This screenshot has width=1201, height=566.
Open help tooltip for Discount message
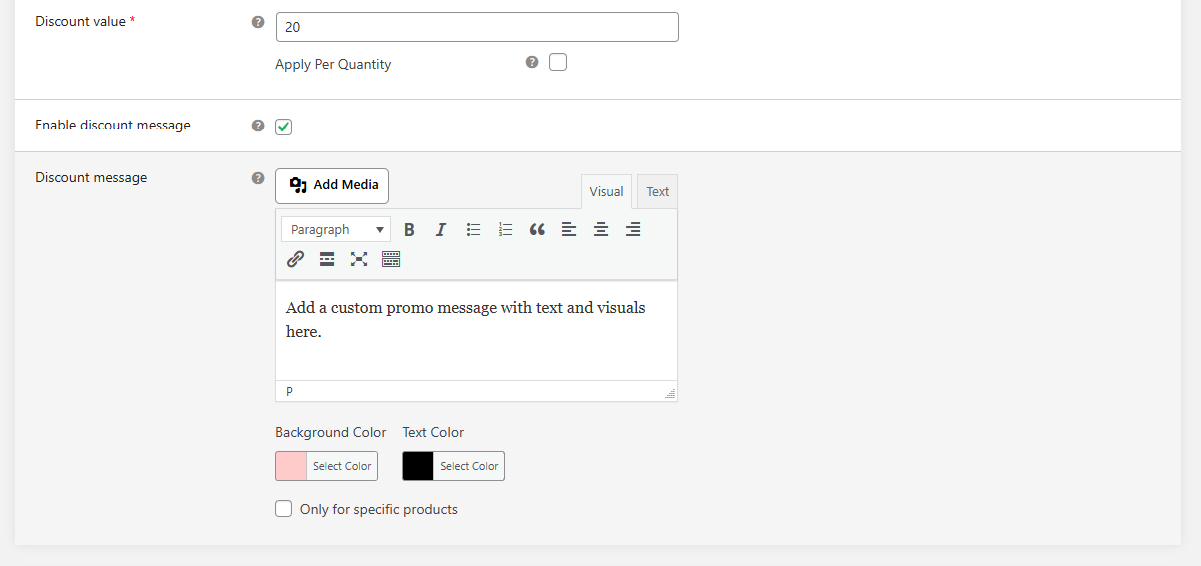pyautogui.click(x=258, y=178)
